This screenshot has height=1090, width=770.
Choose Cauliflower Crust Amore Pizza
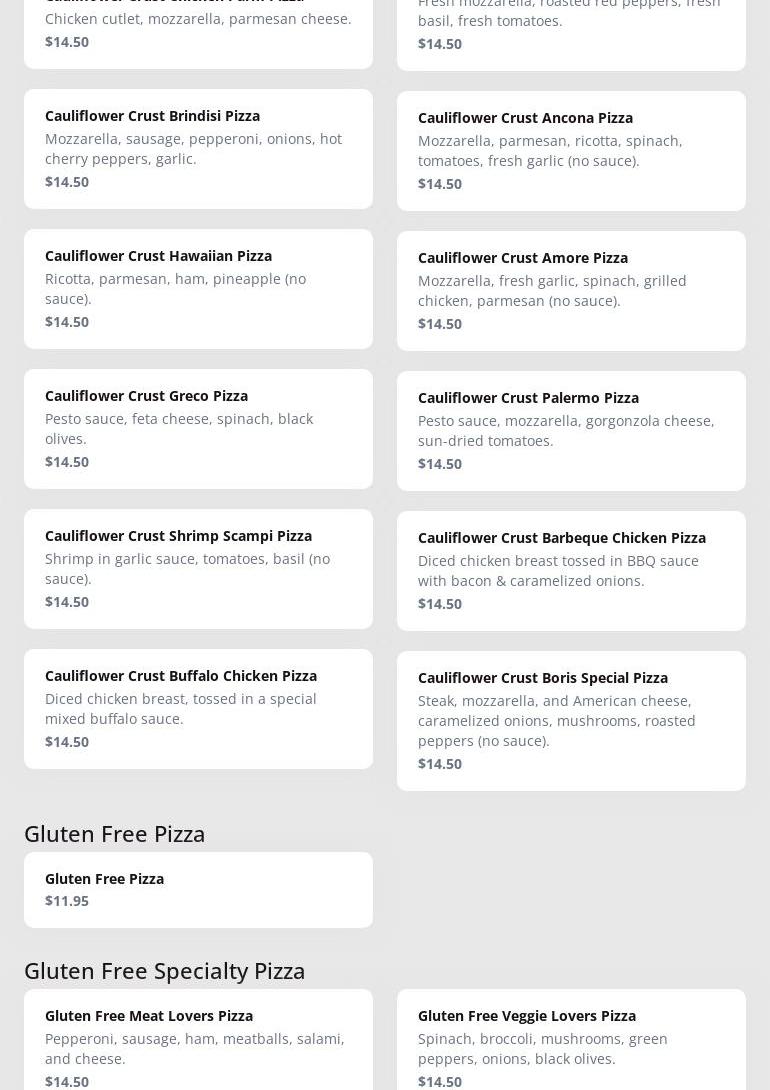570,290
